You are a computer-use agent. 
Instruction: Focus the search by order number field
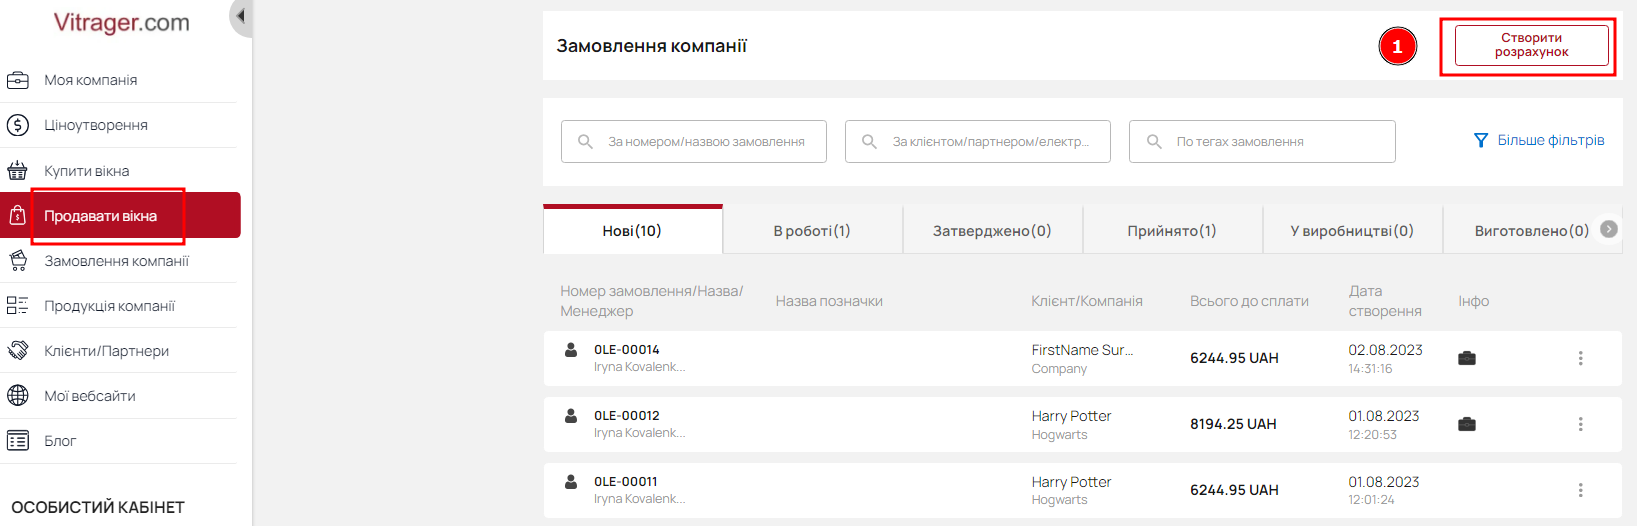pyautogui.click(x=694, y=141)
